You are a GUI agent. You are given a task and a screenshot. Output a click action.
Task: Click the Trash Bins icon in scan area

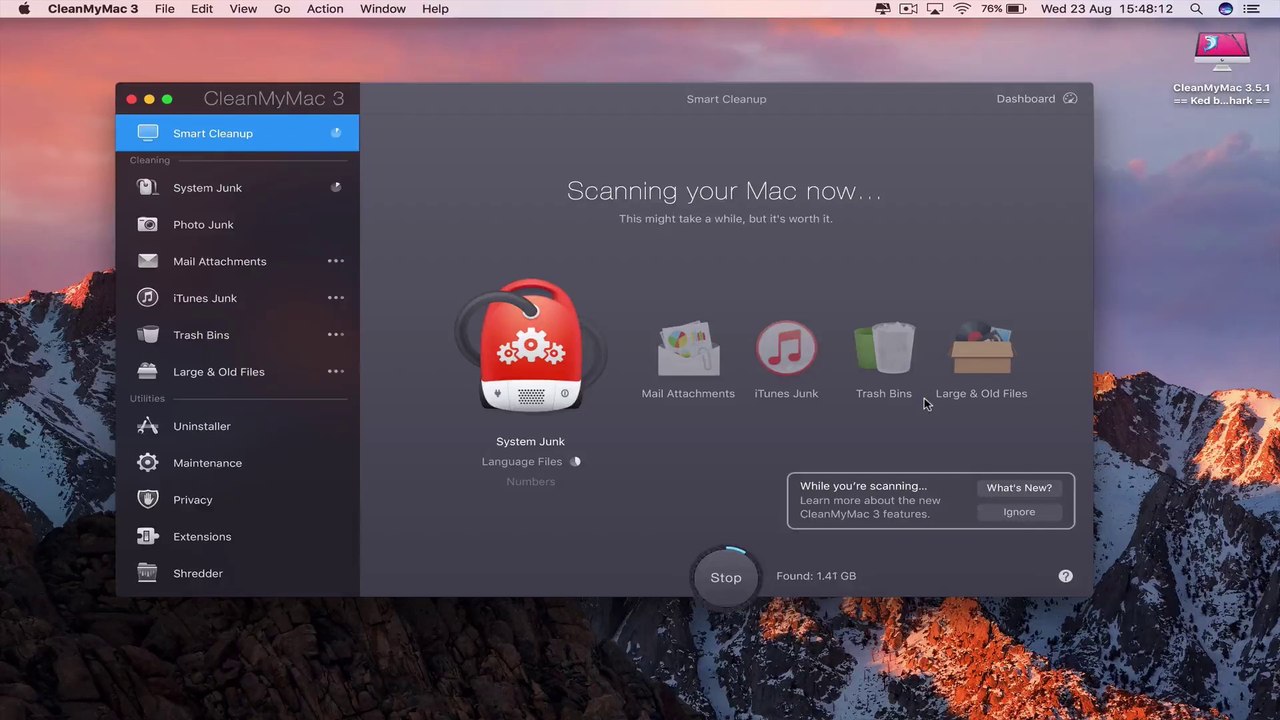coord(884,349)
